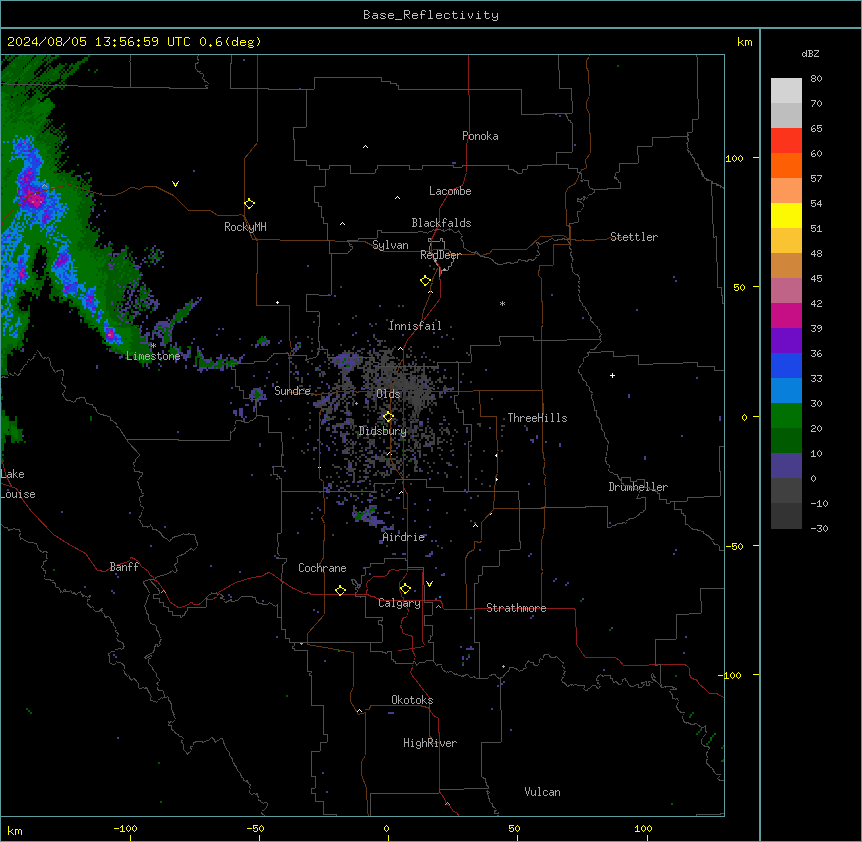The height and width of the screenshot is (842, 862).
Task: Click the 80 value on the dBZ scale
Action: (816, 79)
